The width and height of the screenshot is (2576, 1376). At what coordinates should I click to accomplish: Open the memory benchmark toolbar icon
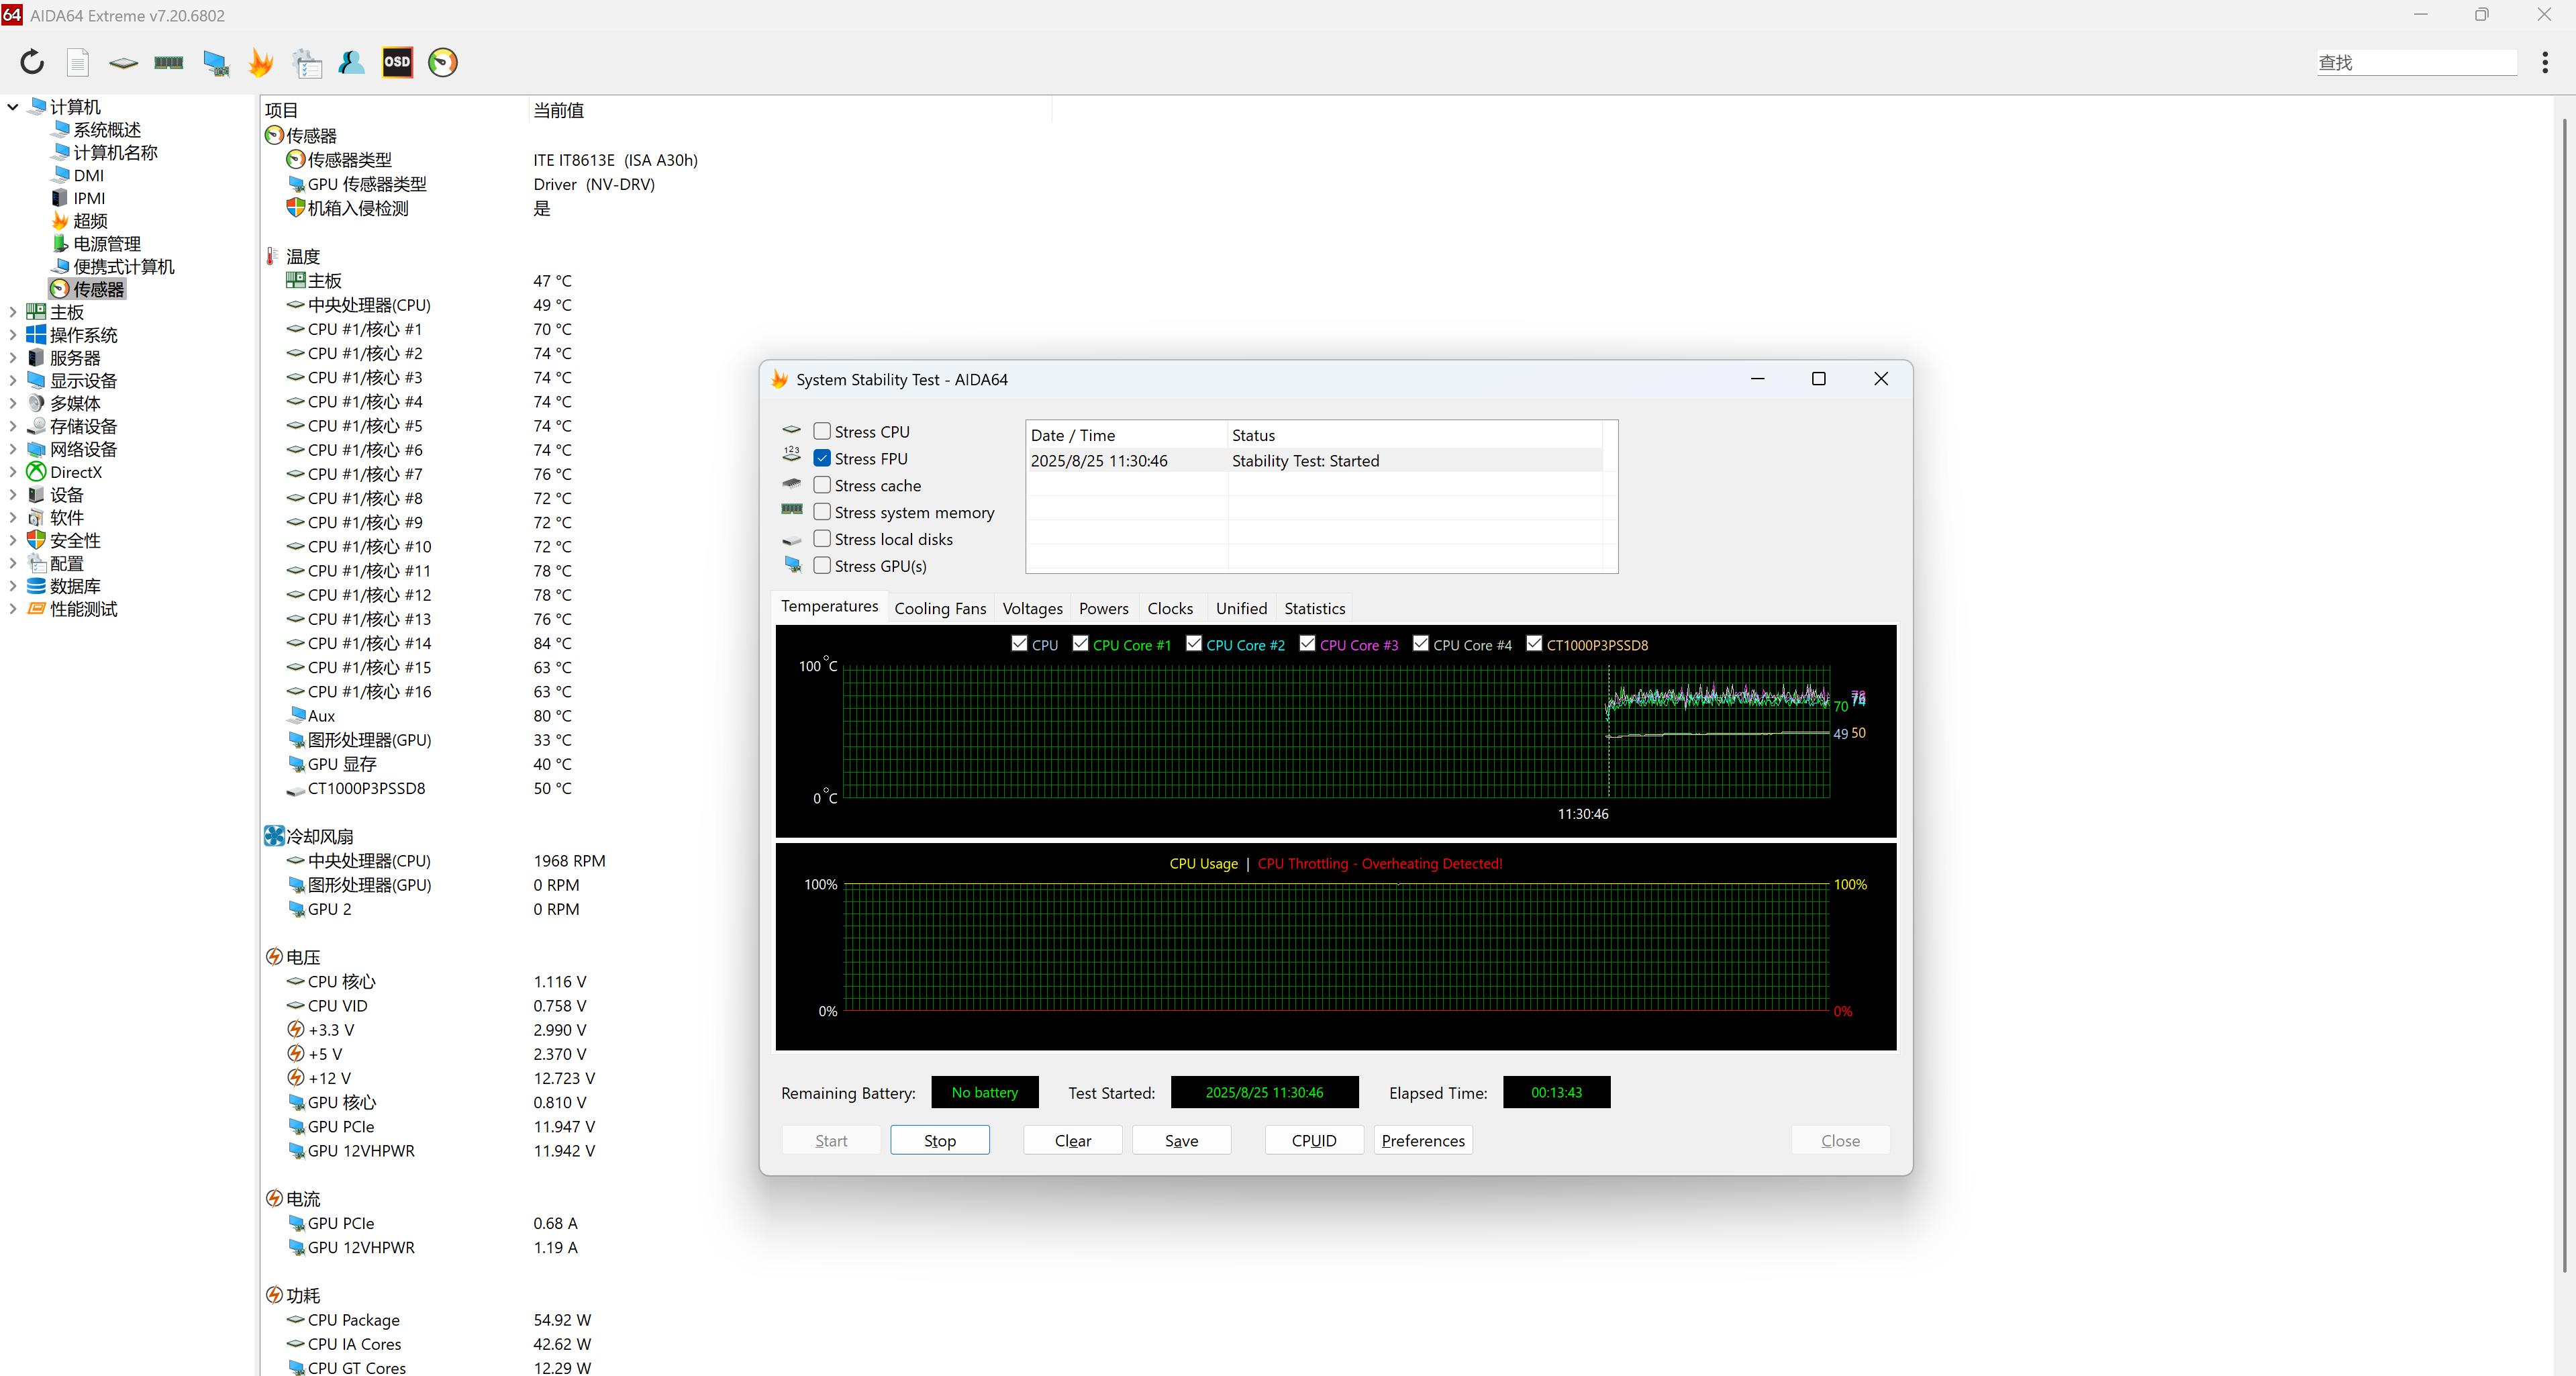[168, 62]
